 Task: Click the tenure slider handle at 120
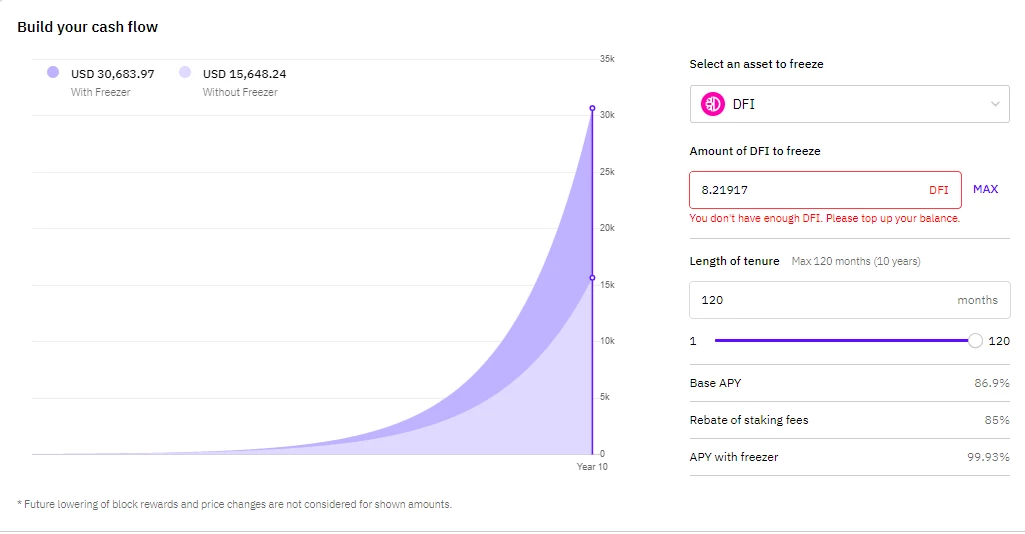pyautogui.click(x=975, y=341)
